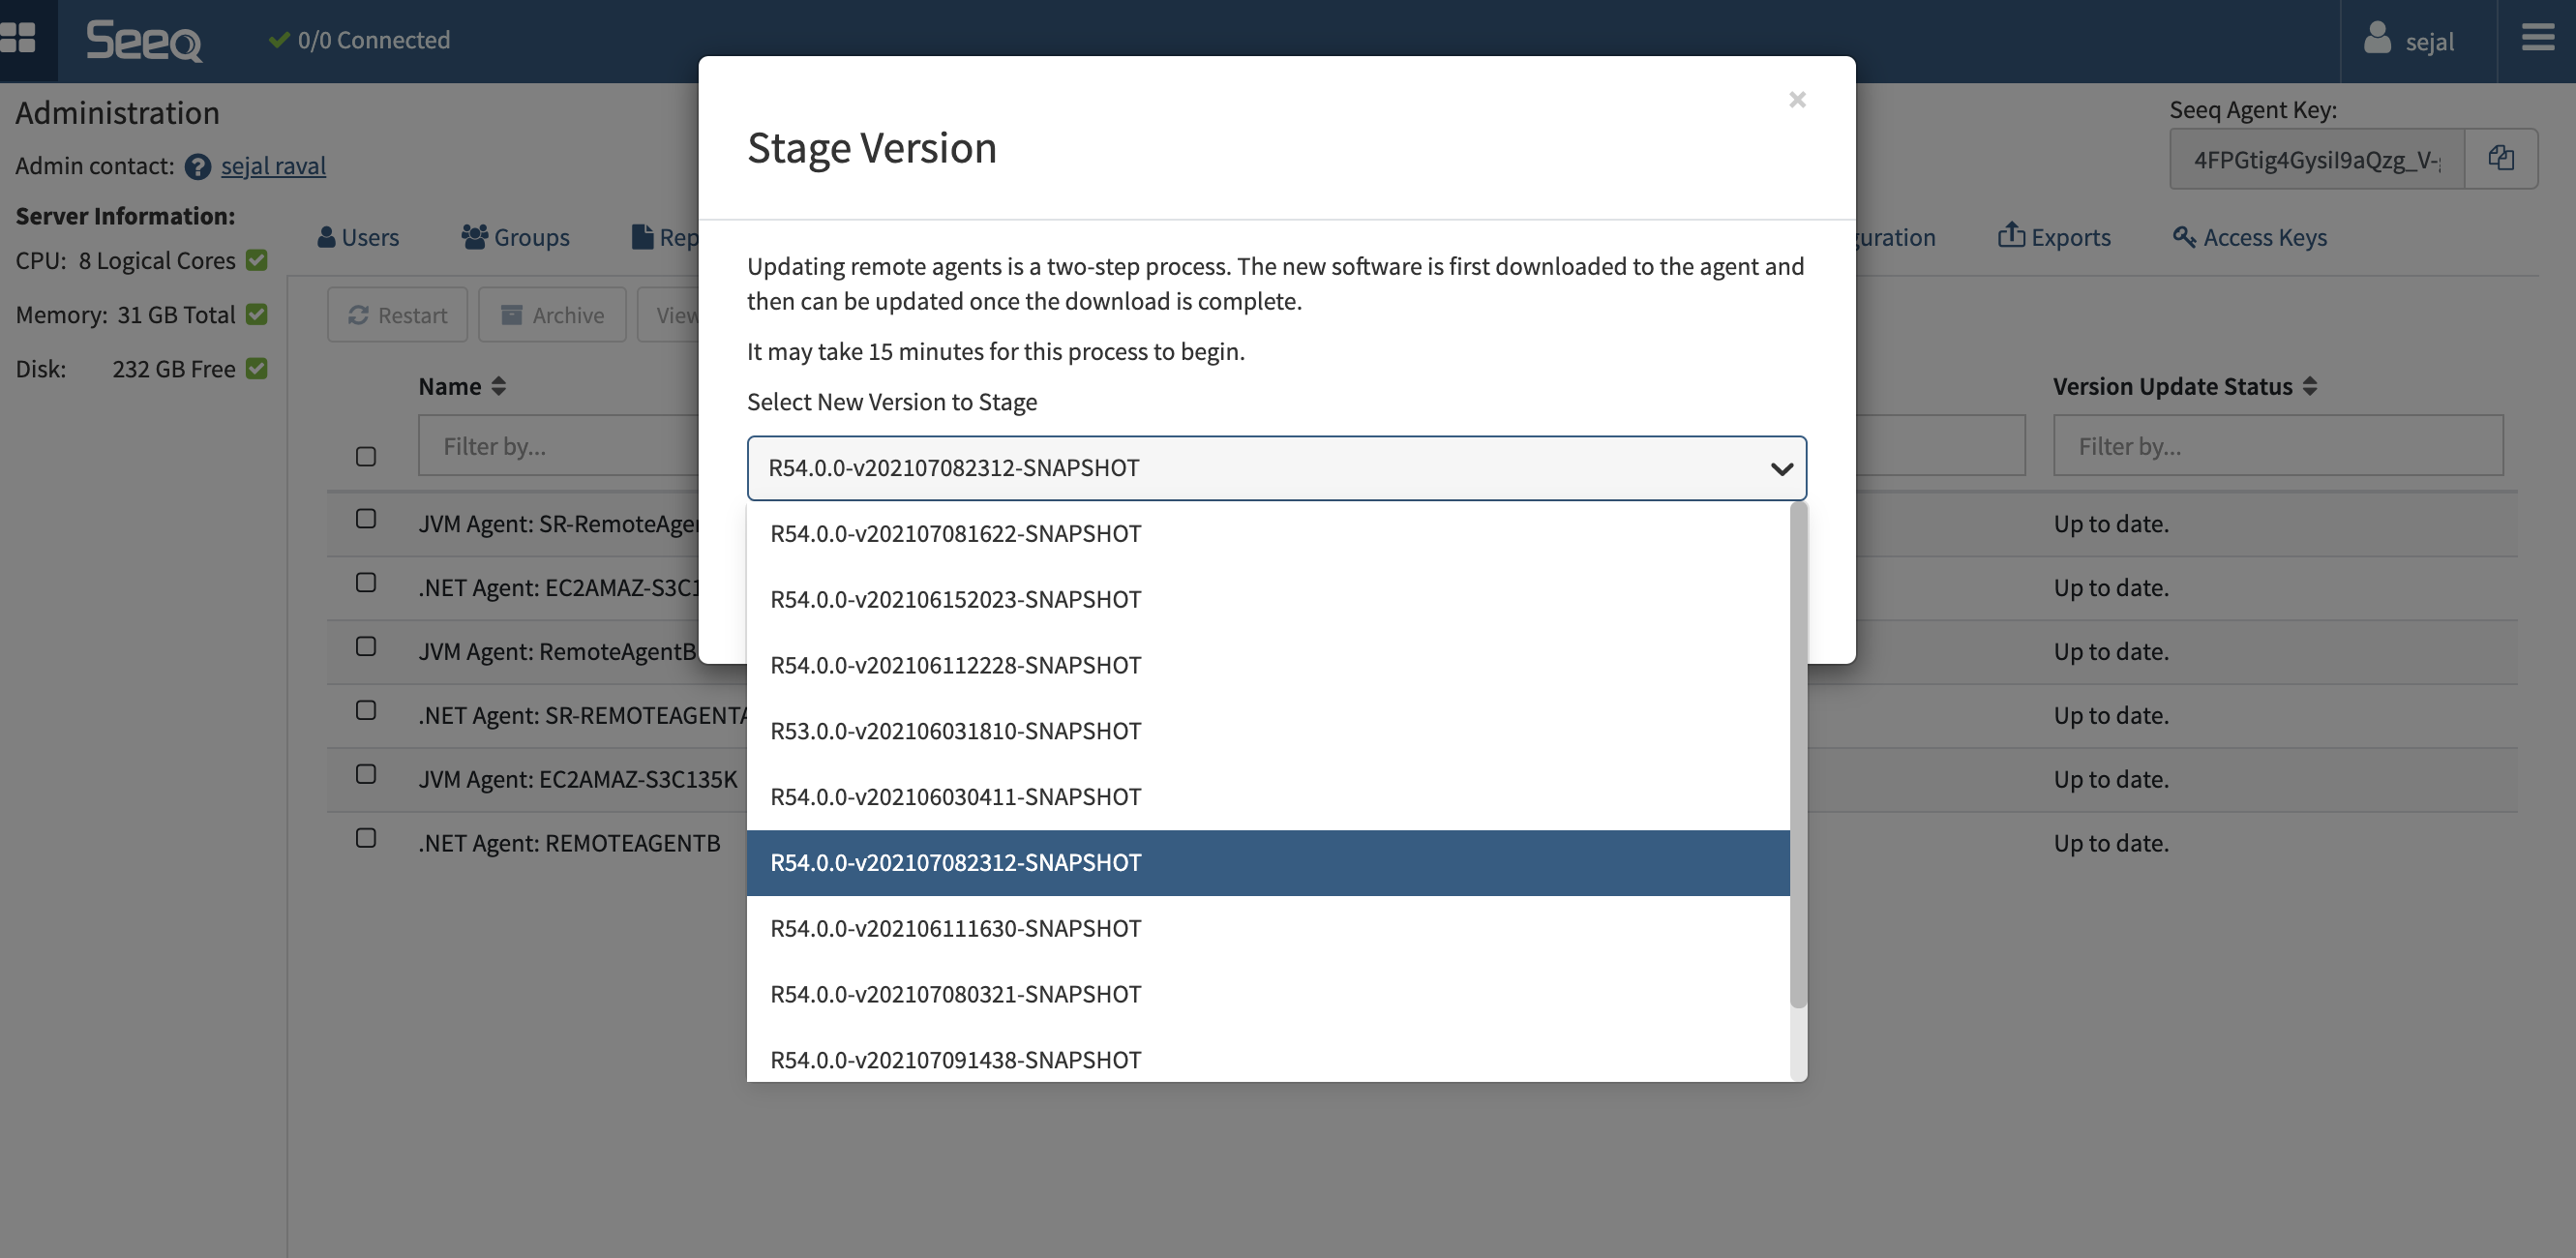Close the Stage Version dialog
This screenshot has width=2576, height=1258.
(1796, 99)
